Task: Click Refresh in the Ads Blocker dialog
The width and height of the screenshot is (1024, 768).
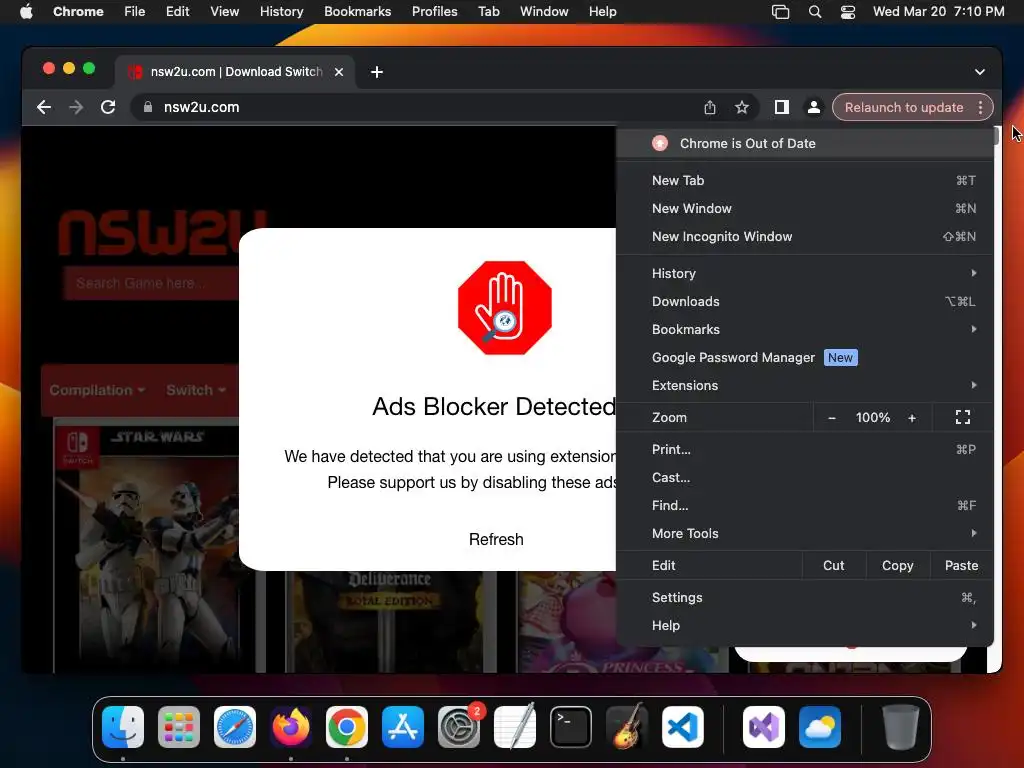Action: point(496,539)
